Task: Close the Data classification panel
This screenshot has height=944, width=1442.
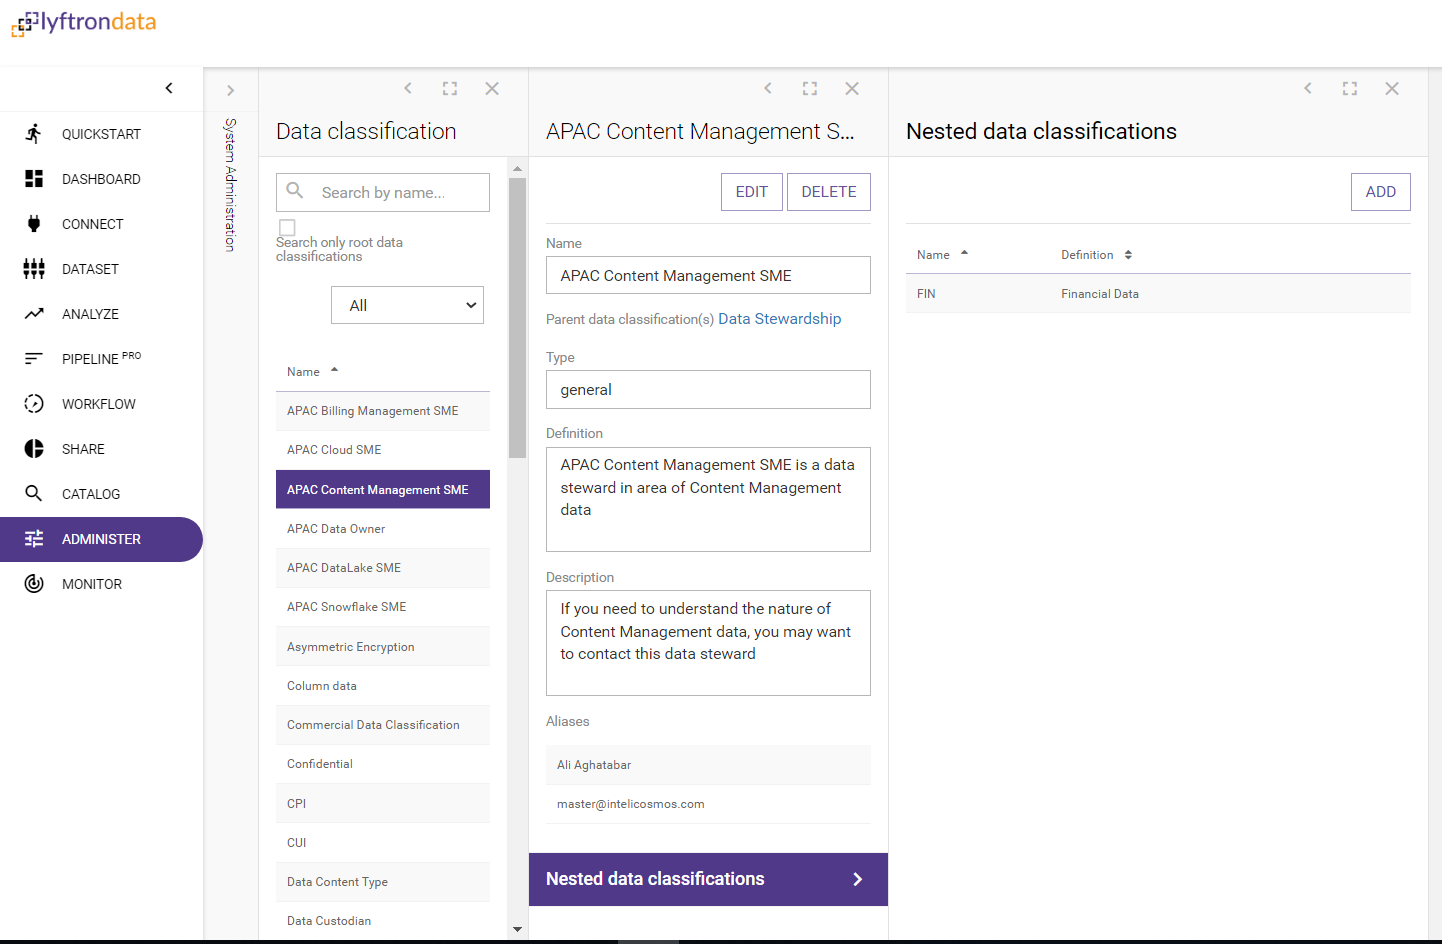Action: tap(492, 89)
